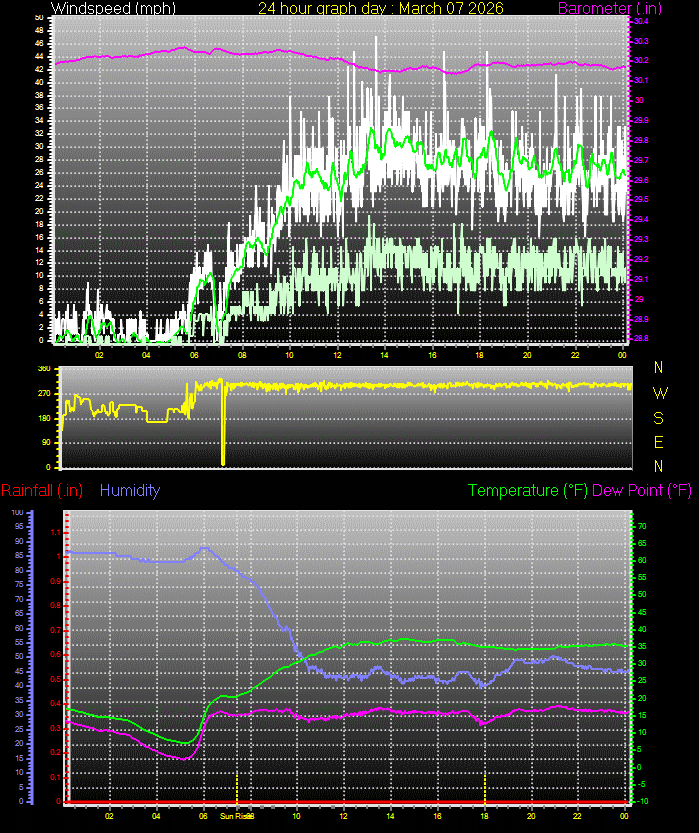699x833 pixels.
Task: Click the "360" wind direction axis tick
Action: (44, 369)
